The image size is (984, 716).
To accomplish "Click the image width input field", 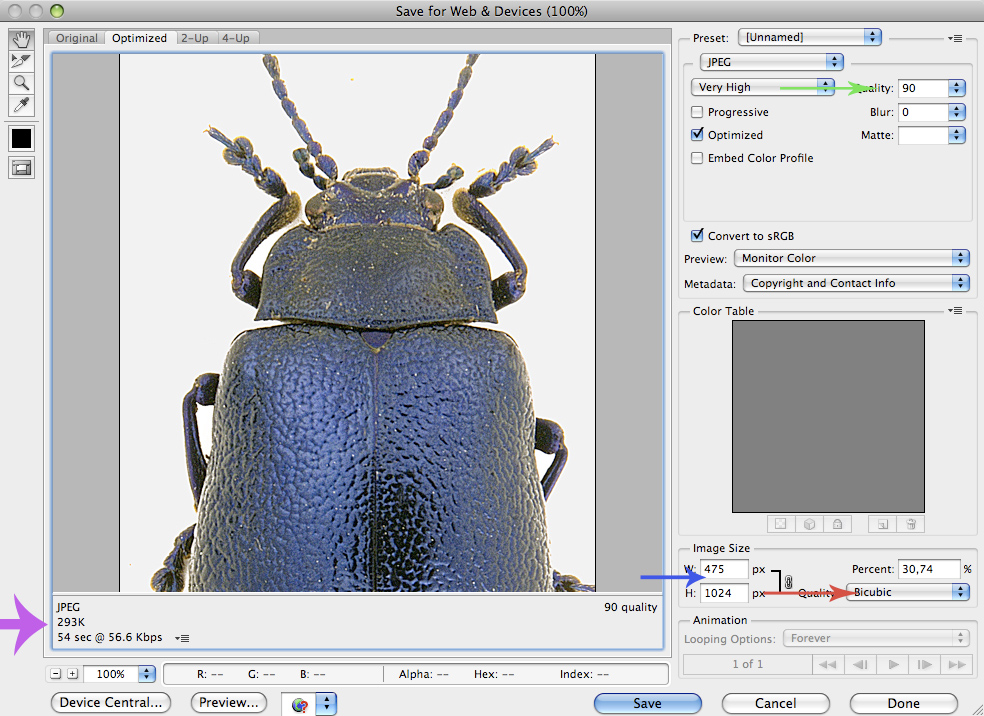I will click(724, 568).
